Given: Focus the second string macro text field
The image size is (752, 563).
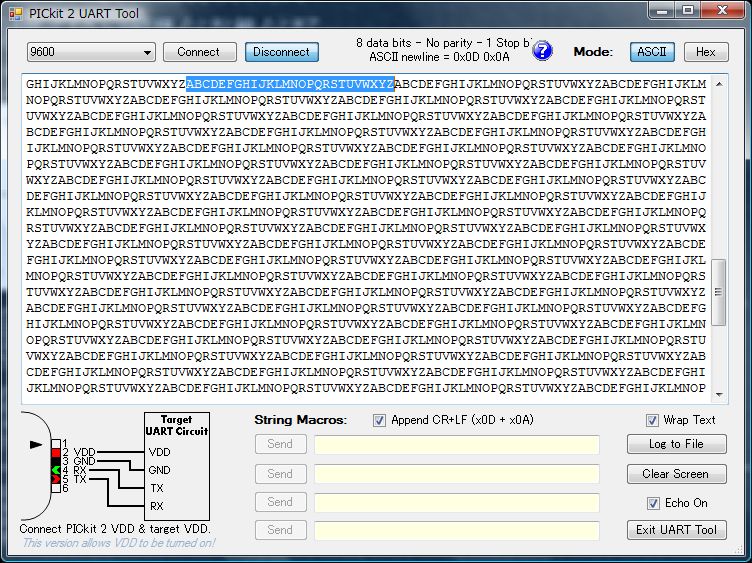Looking at the screenshot, I should click(457, 474).
